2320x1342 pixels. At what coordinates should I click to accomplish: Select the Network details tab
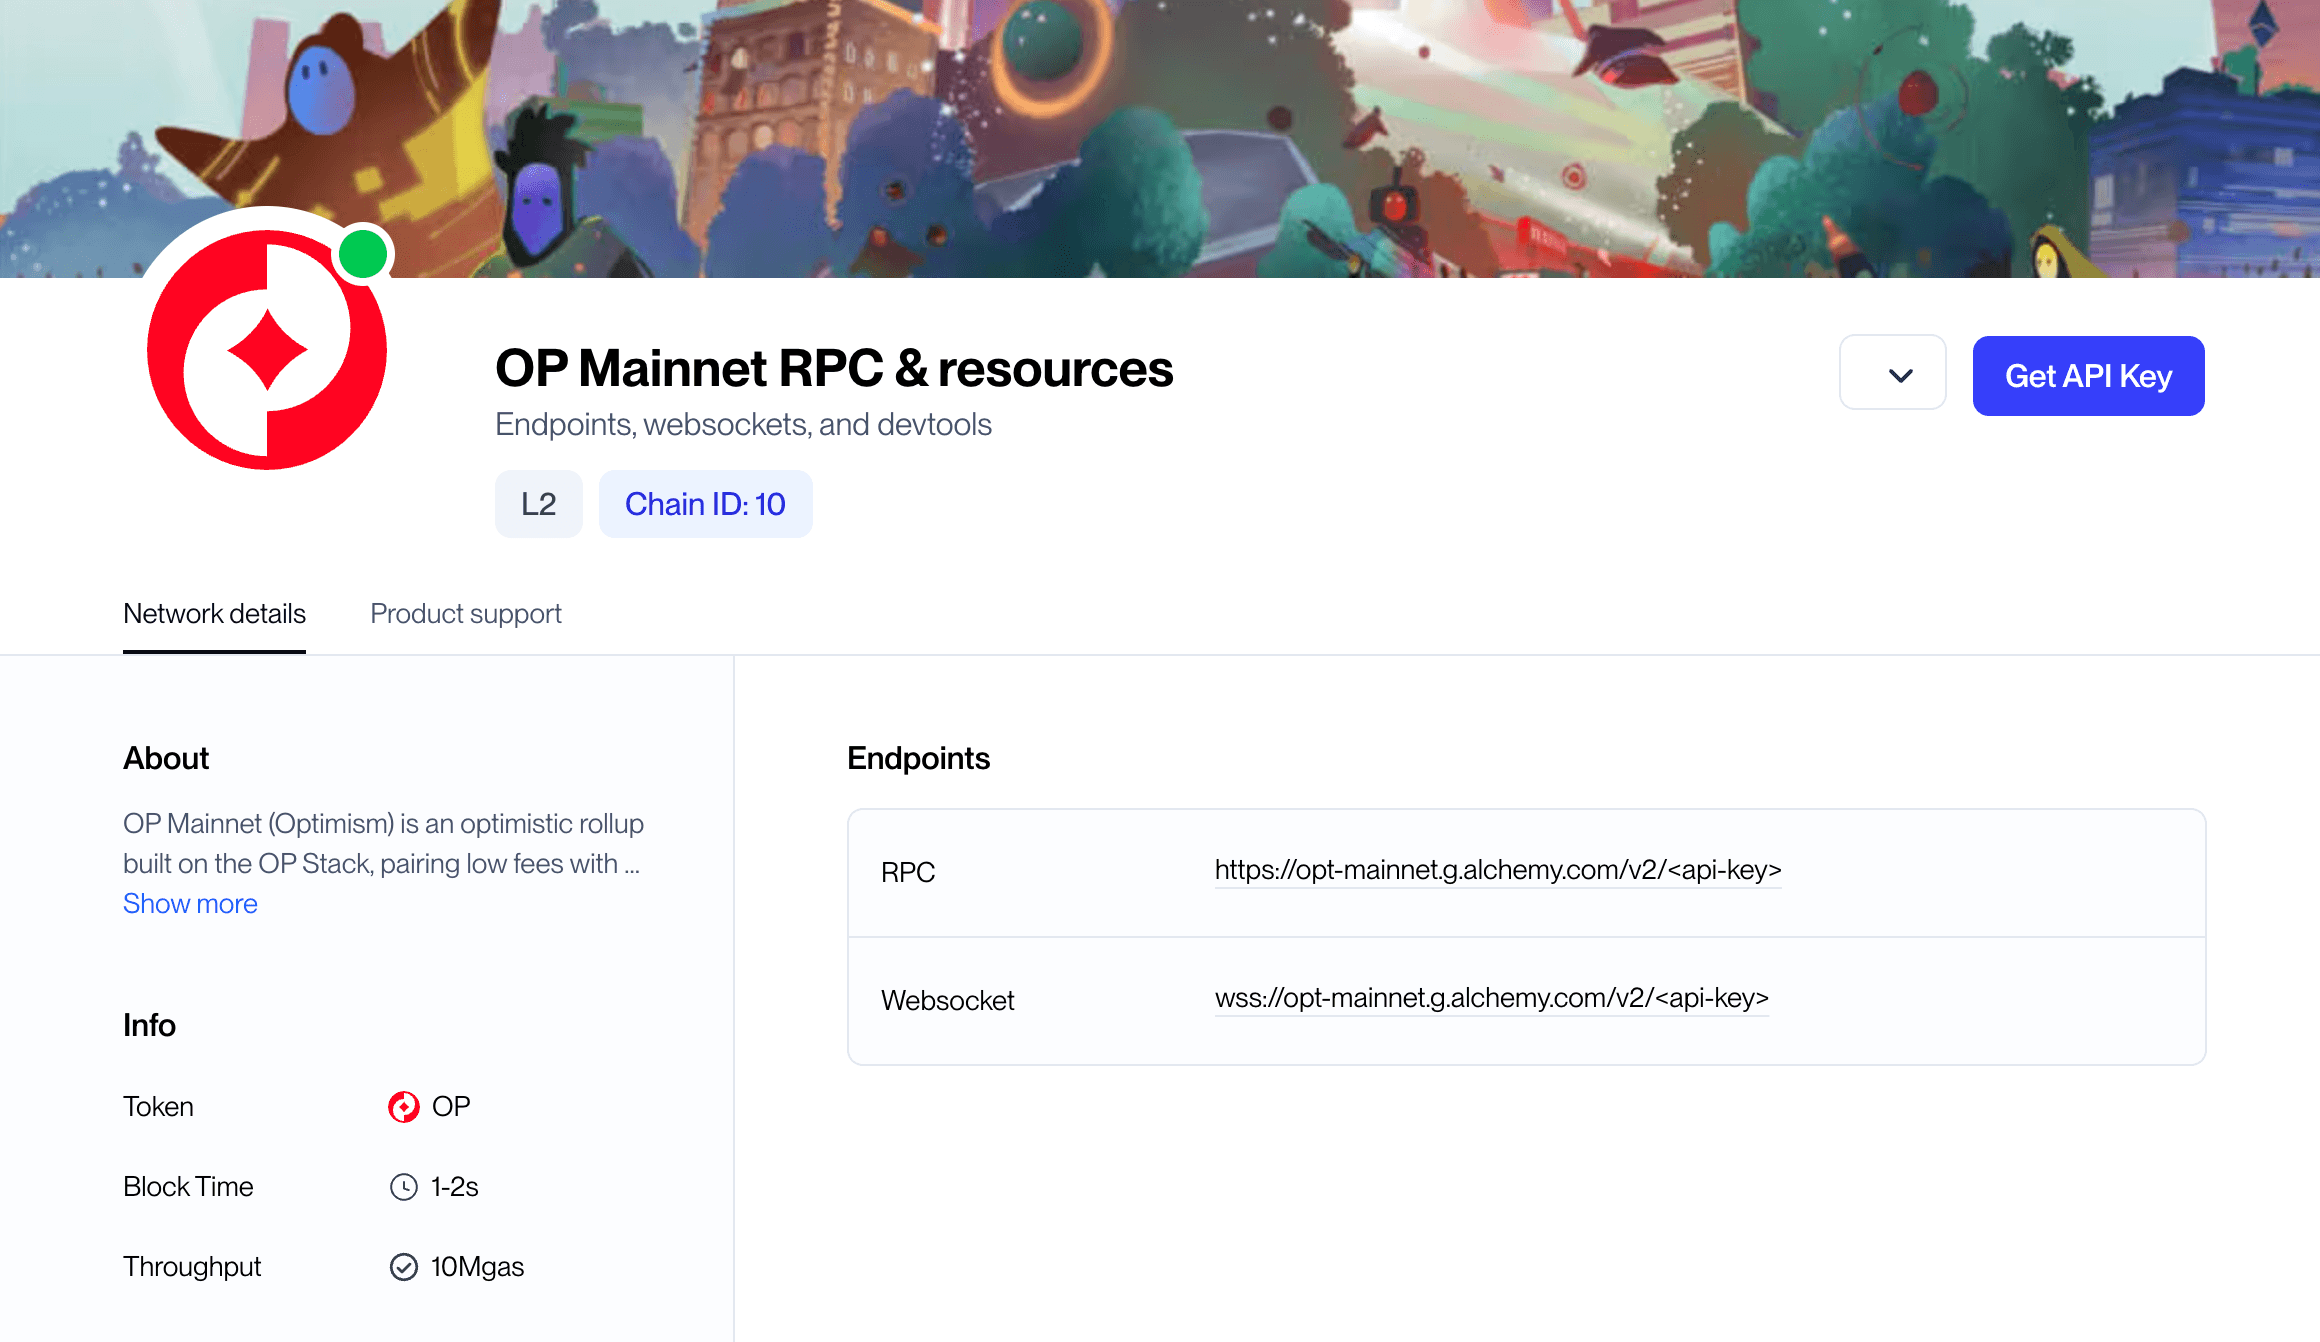214,614
